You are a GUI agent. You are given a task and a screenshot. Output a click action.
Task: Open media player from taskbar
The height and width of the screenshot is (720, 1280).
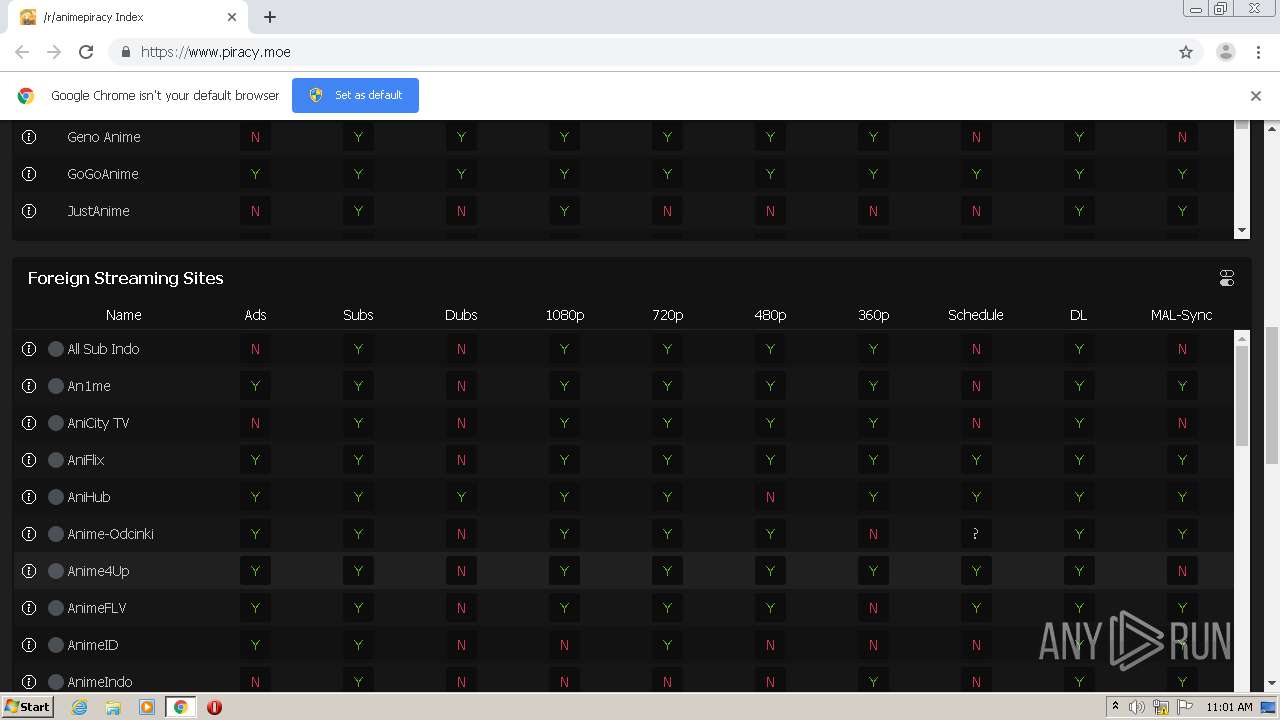[x=147, y=707]
